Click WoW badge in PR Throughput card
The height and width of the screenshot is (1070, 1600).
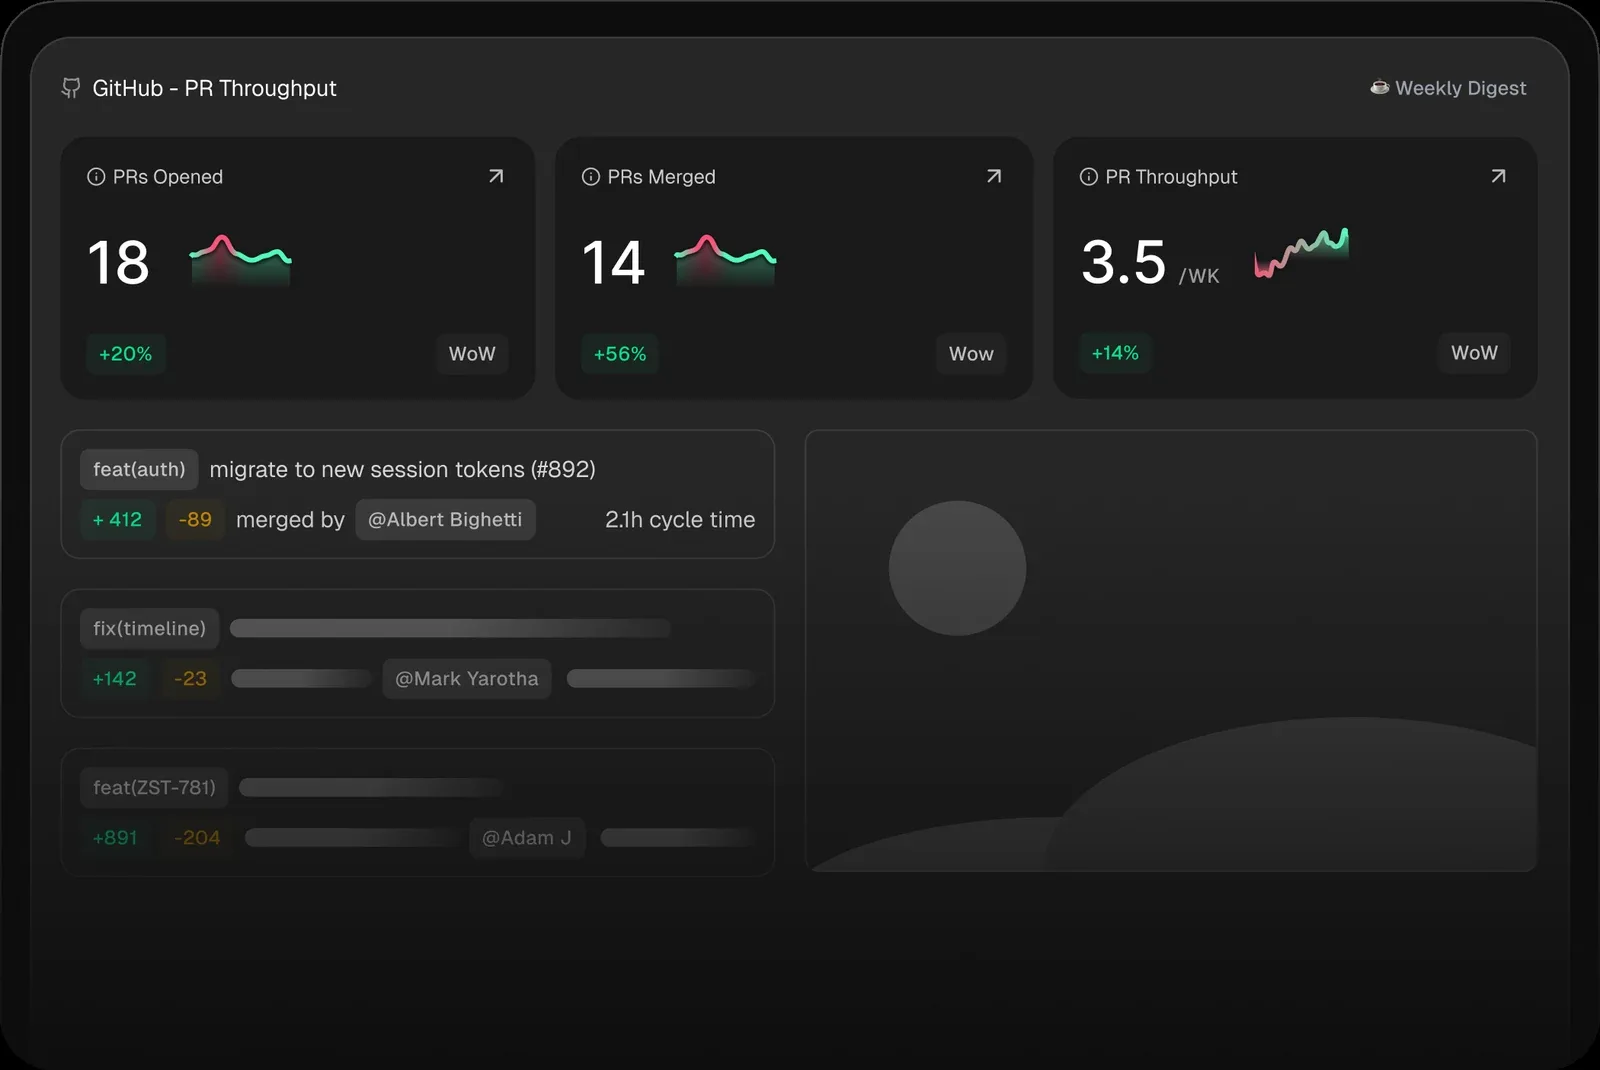tap(1474, 353)
